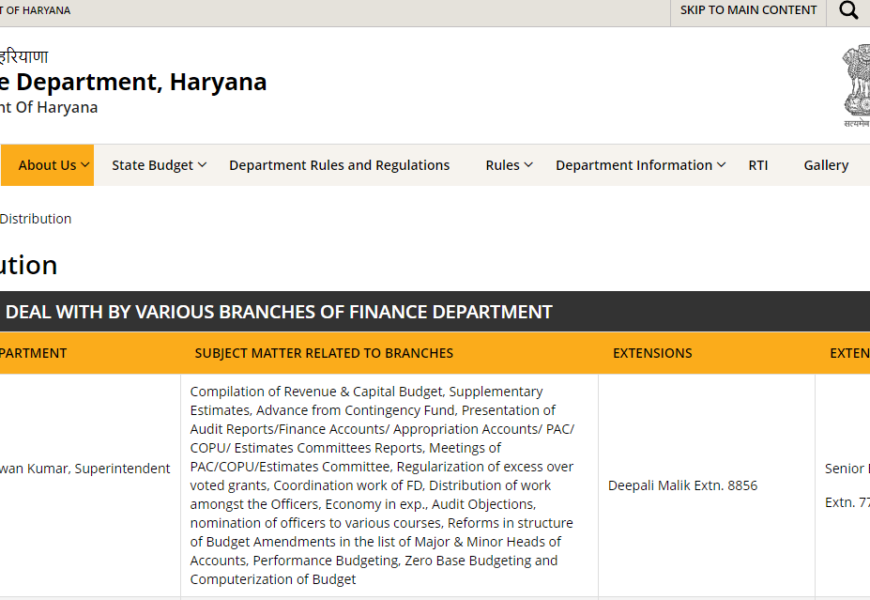Click the budget compilation subject matter text
Screen dimensions: 870x600
tap(382, 486)
